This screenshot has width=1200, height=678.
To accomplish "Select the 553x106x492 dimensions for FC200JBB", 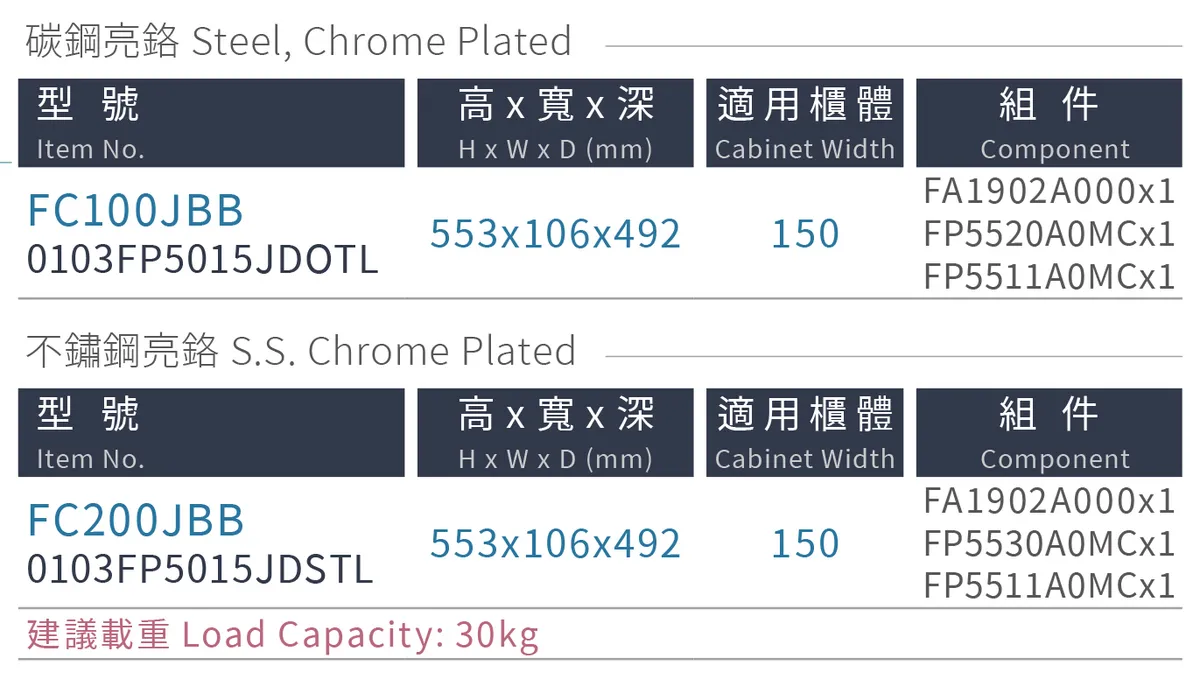I will [555, 544].
